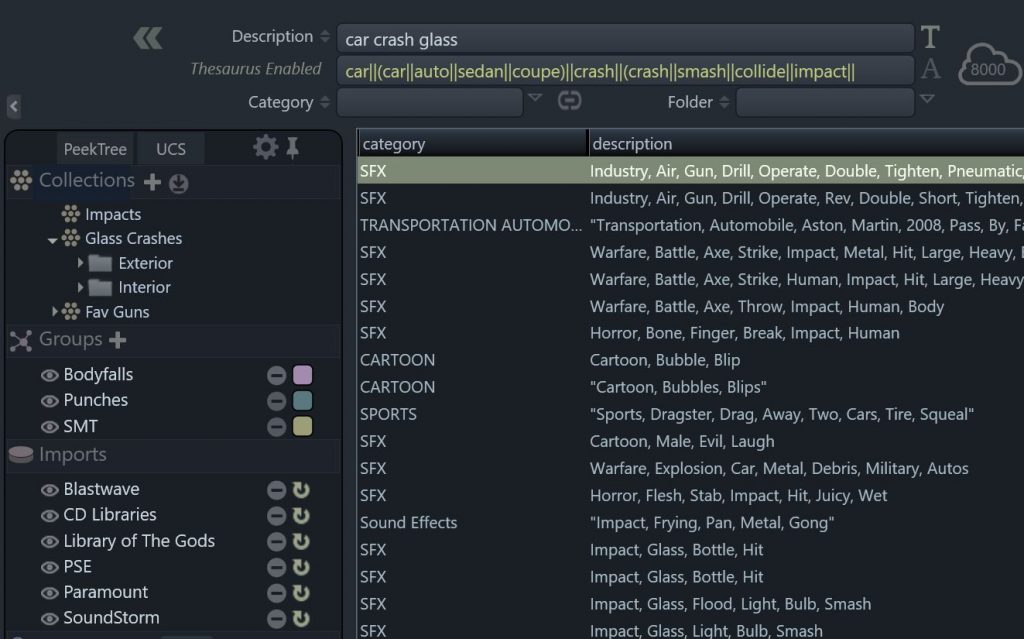Image resolution: width=1024 pixels, height=639 pixels.
Task: Collapse the Glass Crashes collection
Action: (x=52, y=239)
